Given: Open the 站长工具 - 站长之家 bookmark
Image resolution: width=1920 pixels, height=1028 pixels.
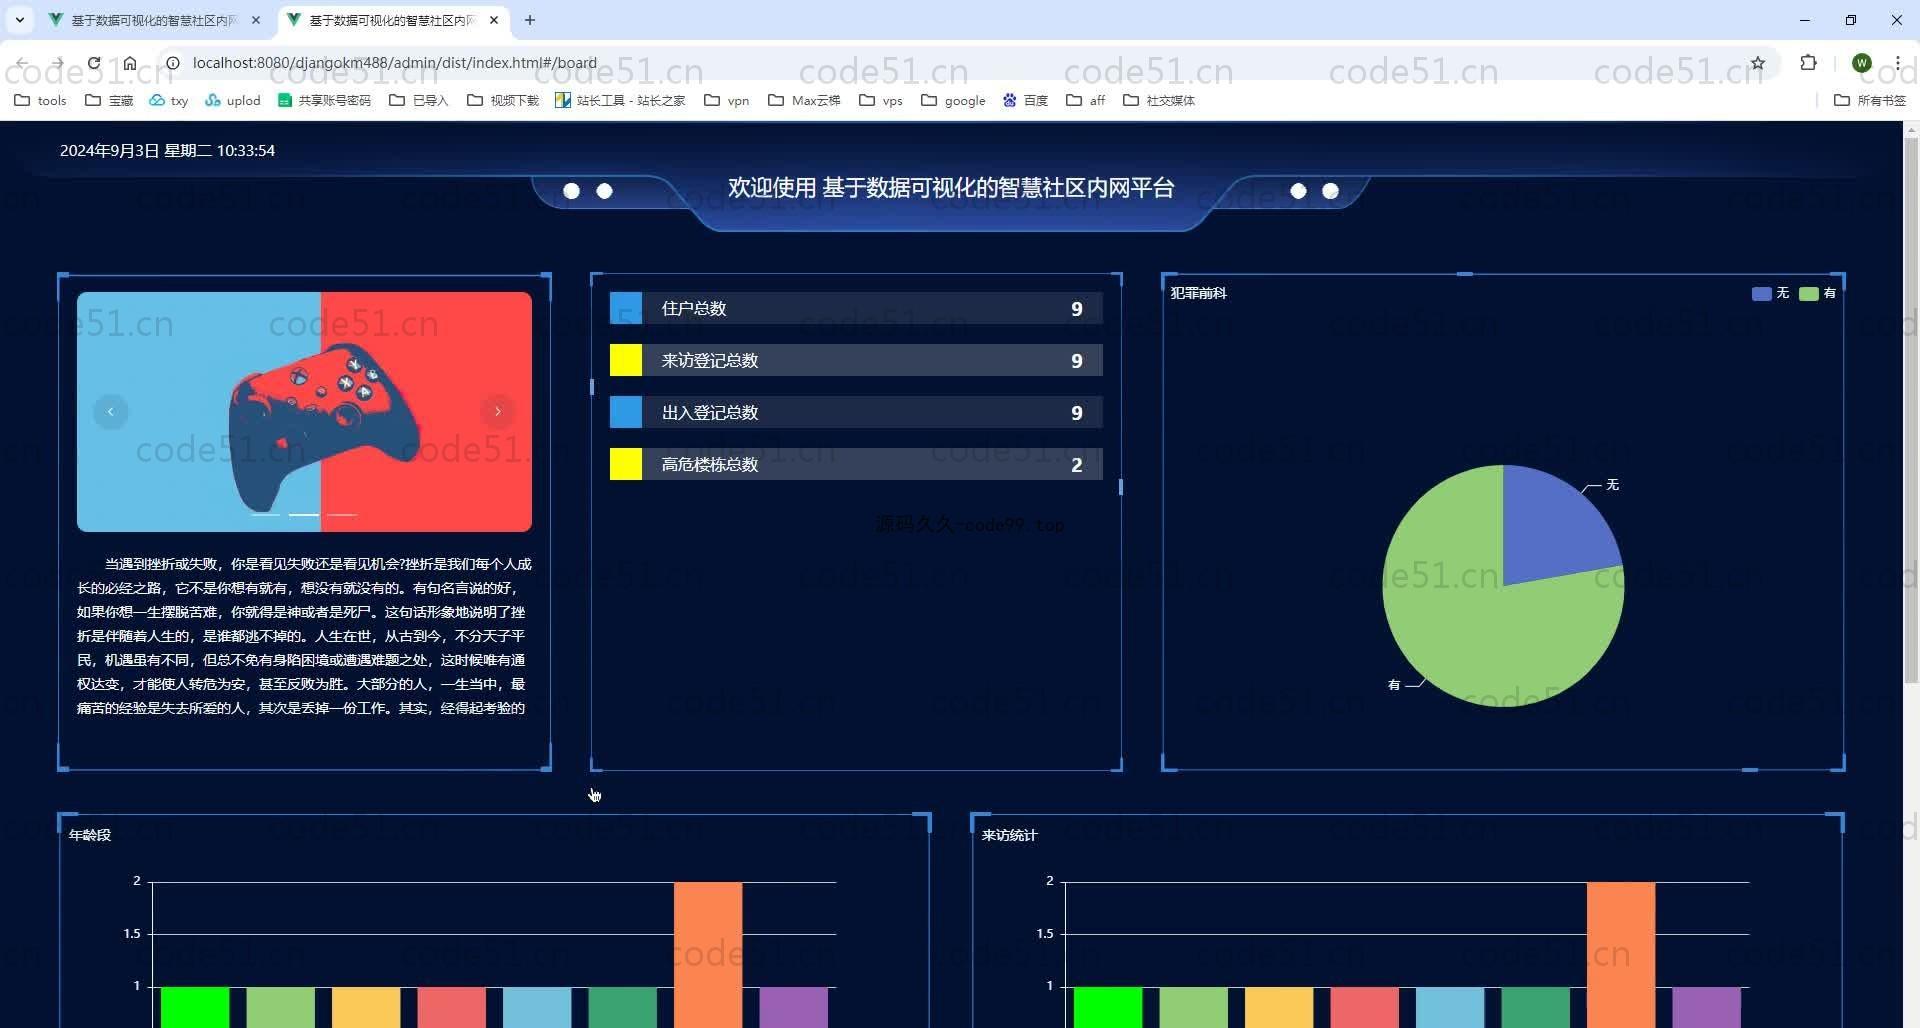Looking at the screenshot, I should click(x=620, y=100).
